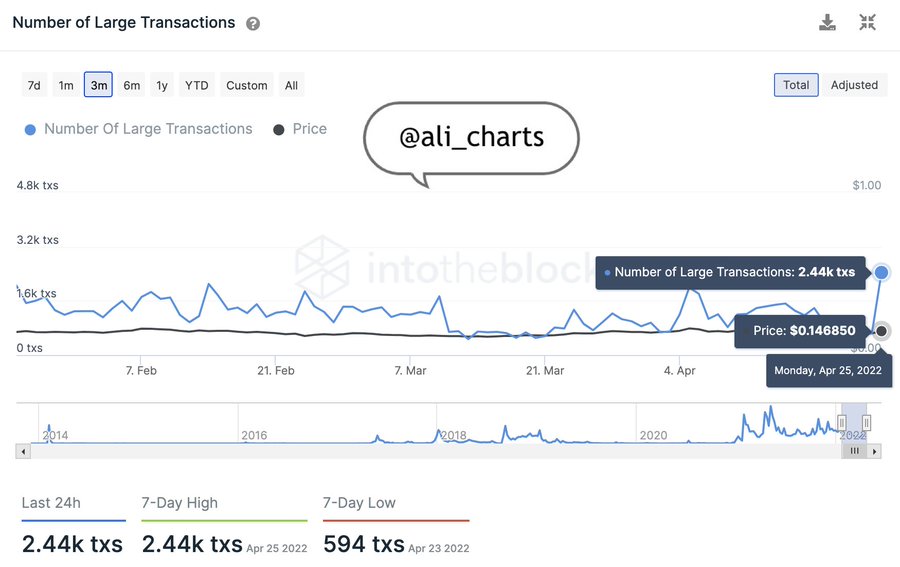
Task: Open the Custom date range picker
Action: coord(247,85)
